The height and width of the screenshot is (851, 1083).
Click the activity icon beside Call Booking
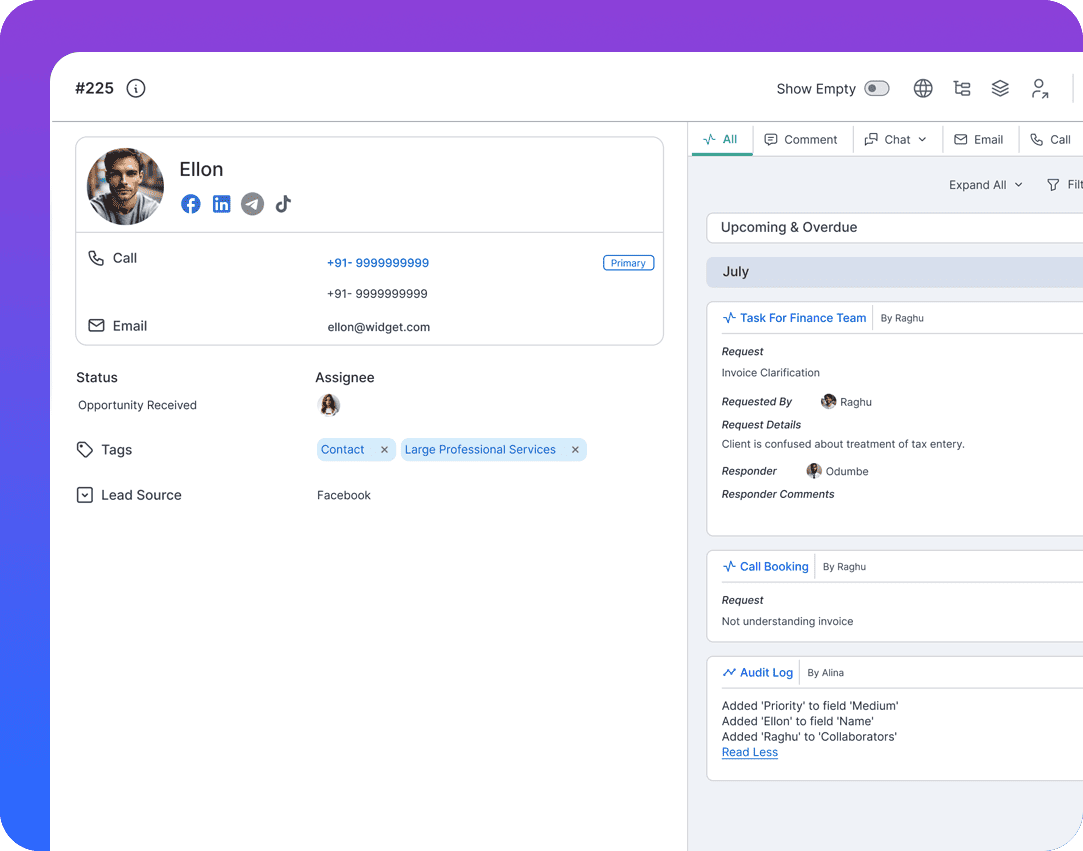pyautogui.click(x=729, y=566)
